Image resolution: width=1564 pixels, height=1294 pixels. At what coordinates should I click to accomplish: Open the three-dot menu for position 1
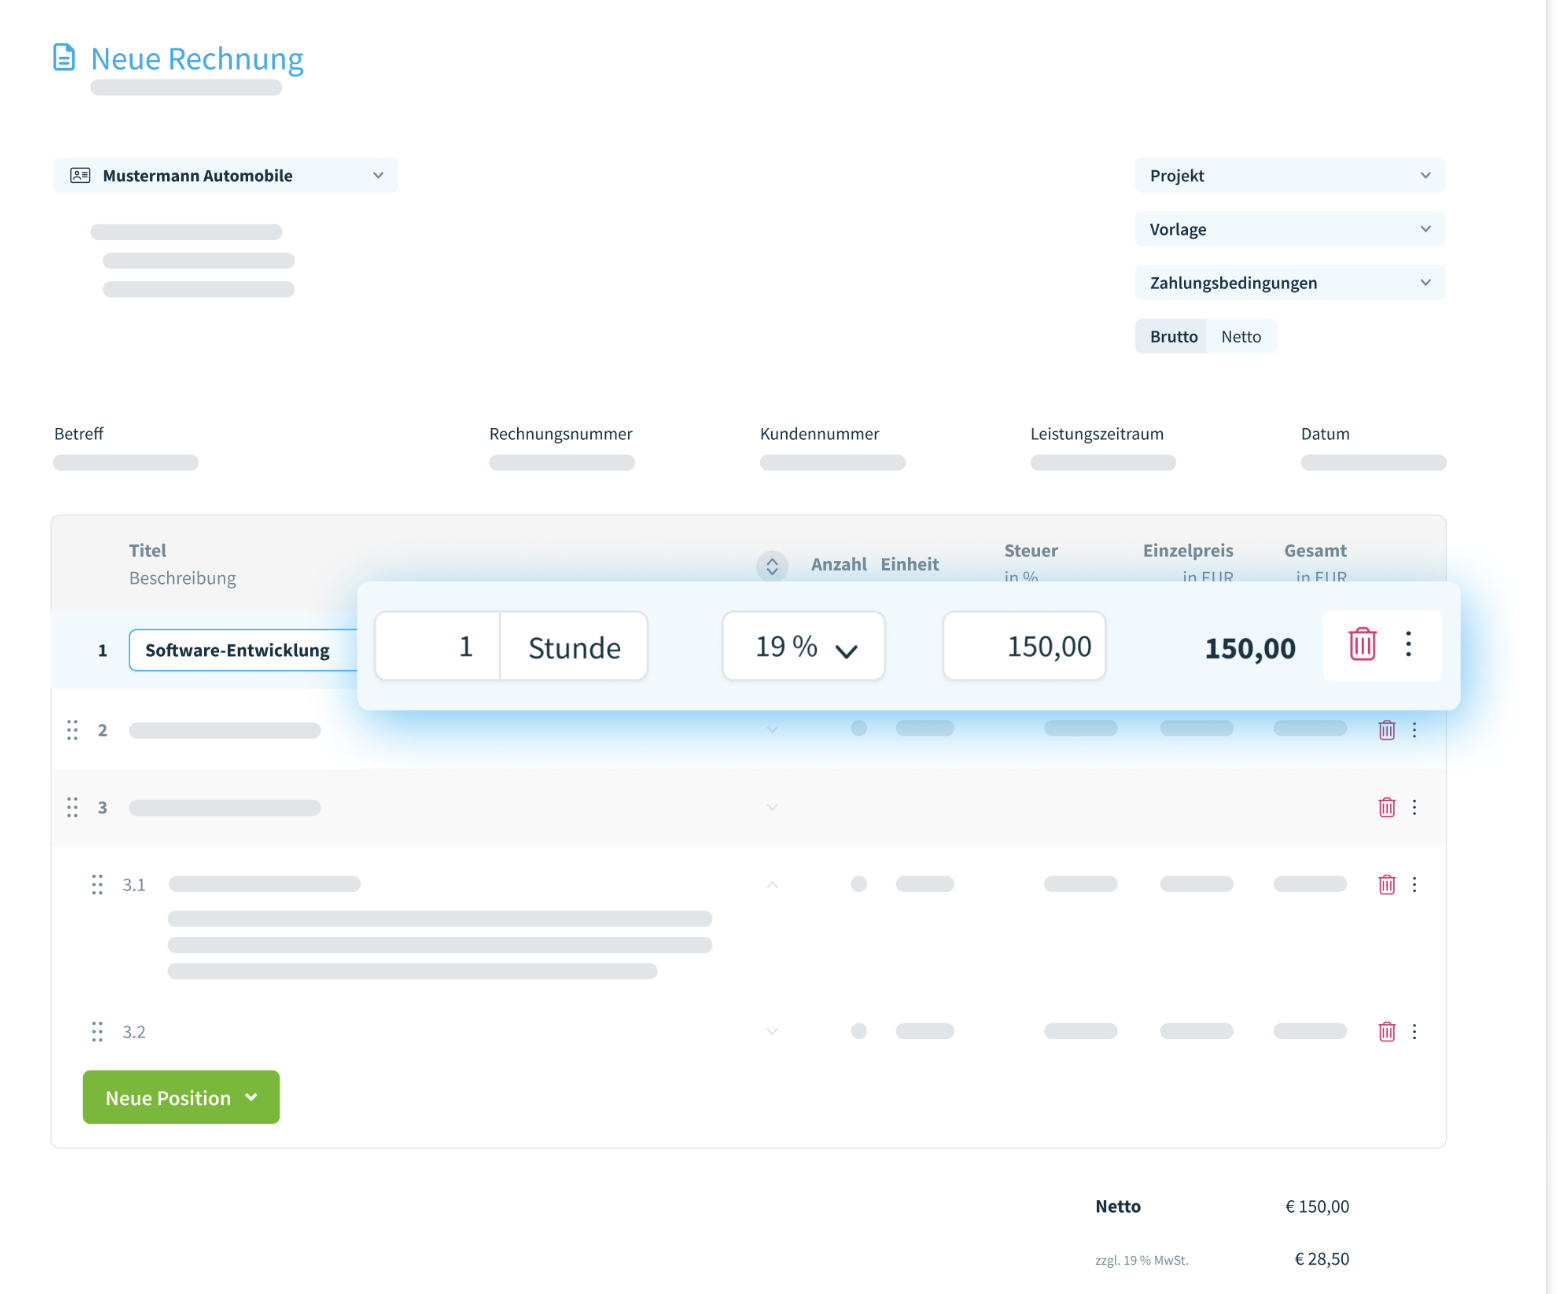[x=1408, y=644]
